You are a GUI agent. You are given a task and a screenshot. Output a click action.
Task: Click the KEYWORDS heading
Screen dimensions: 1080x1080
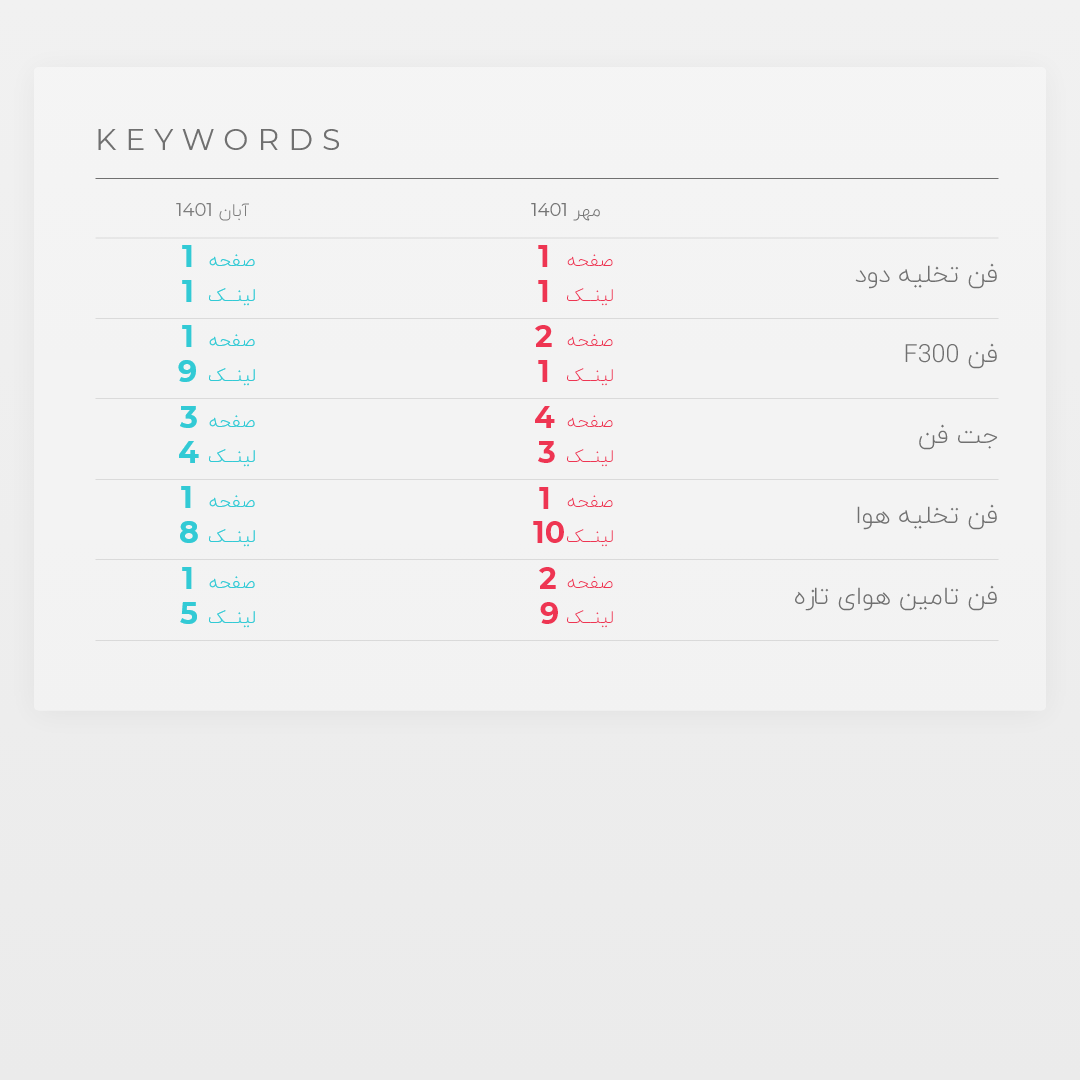218,140
